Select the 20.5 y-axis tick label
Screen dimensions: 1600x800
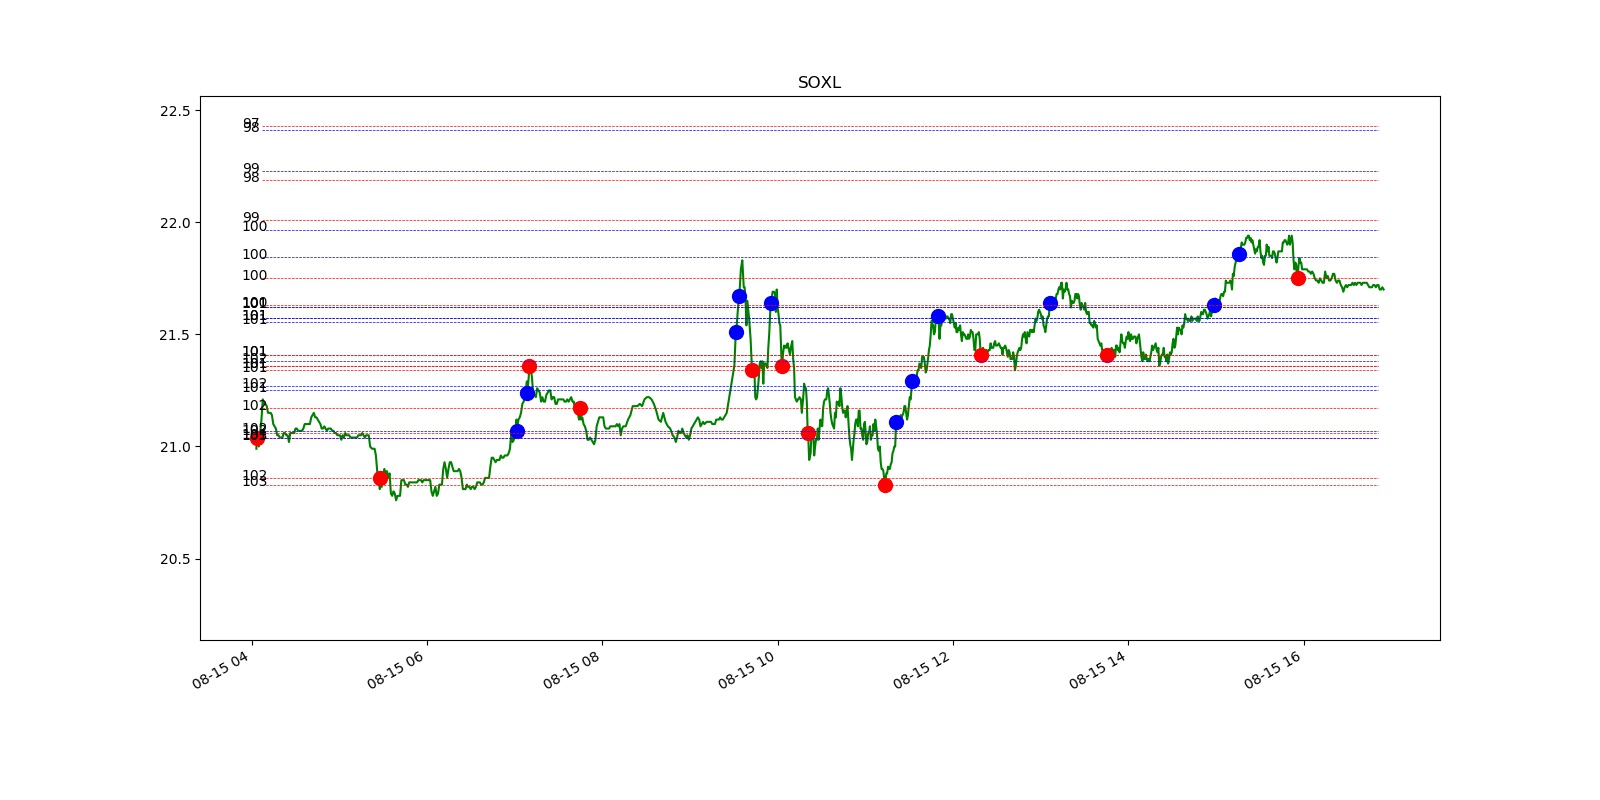click(x=174, y=559)
